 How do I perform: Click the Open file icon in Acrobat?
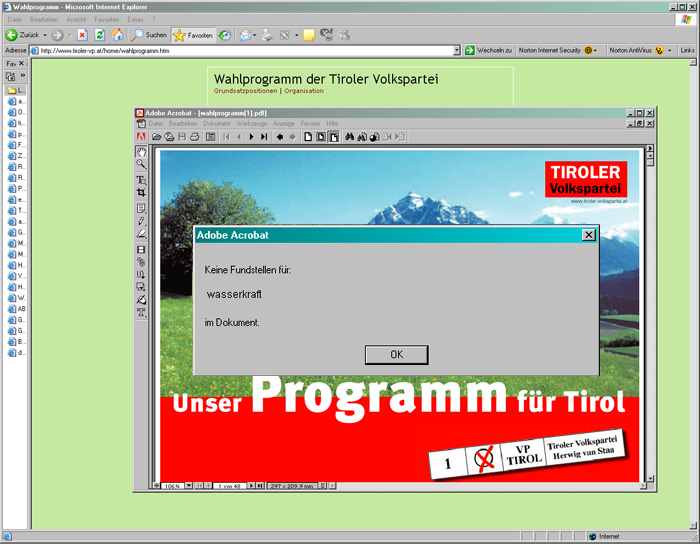156,137
